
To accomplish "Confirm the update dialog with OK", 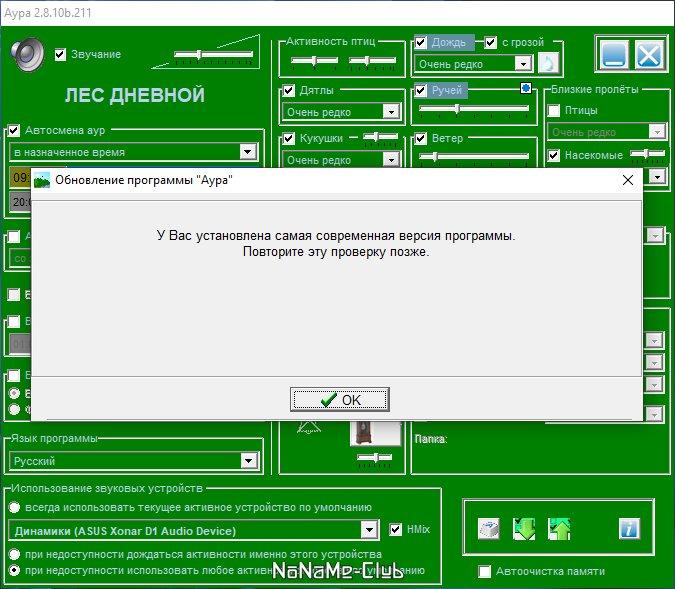I will [x=340, y=400].
